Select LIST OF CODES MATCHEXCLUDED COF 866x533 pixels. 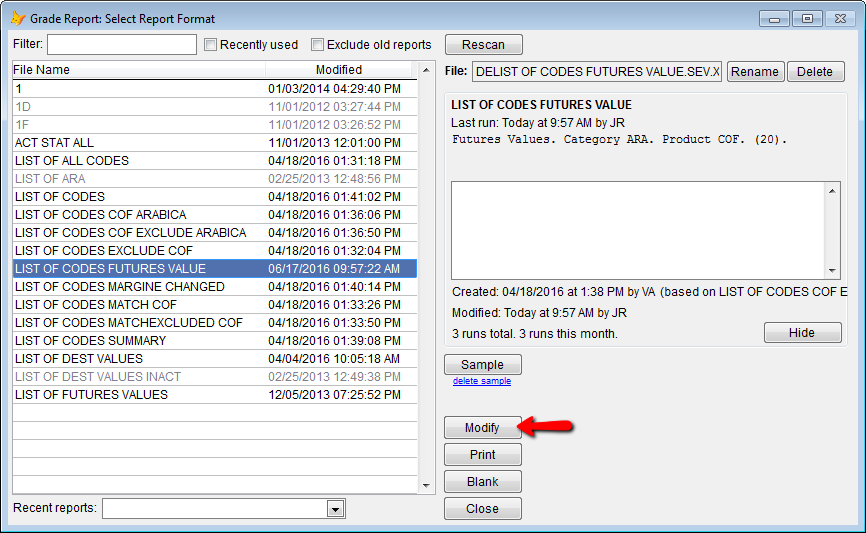(215, 323)
